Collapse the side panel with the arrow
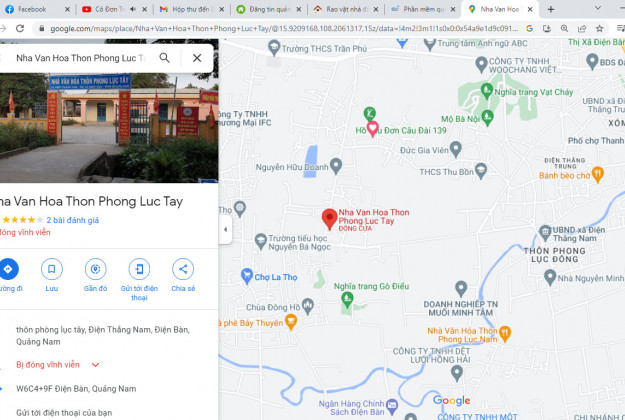 [x=226, y=230]
